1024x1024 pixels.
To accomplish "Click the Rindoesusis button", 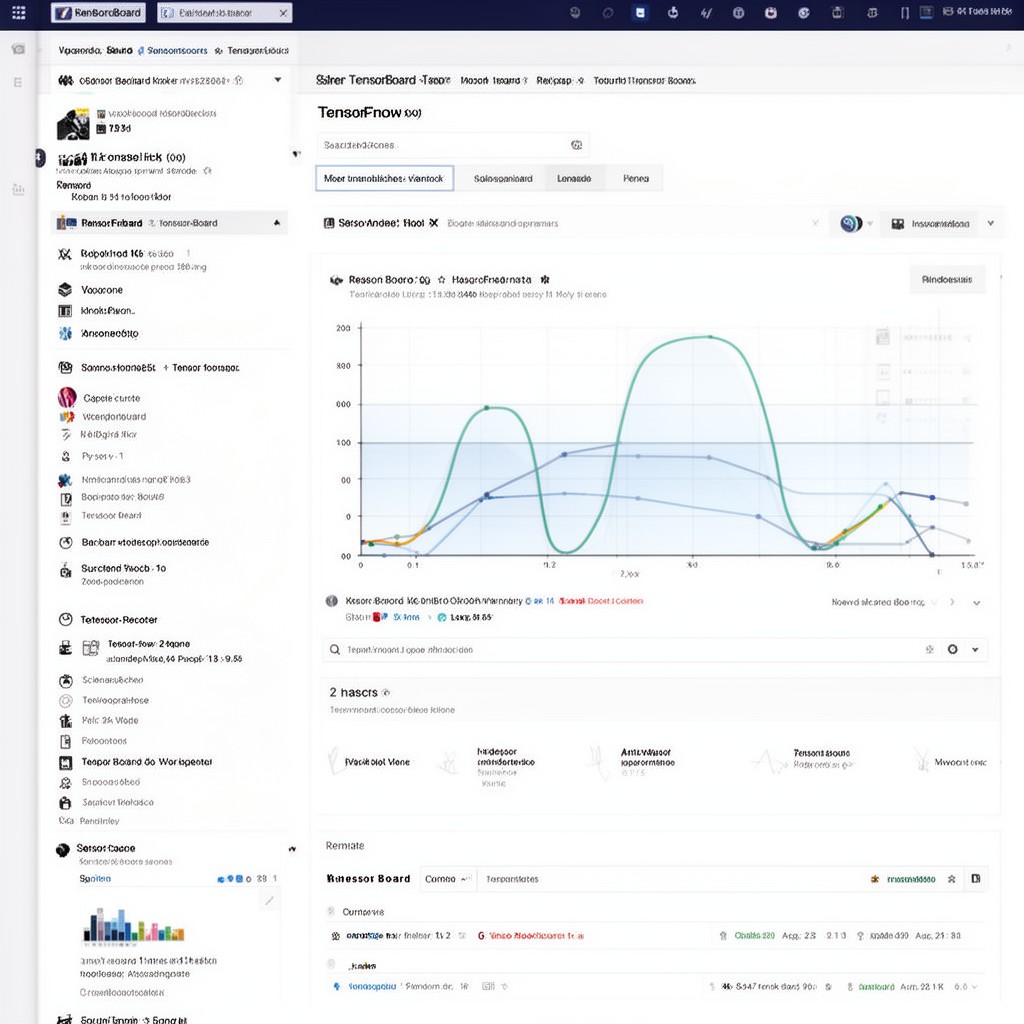I will (947, 280).
